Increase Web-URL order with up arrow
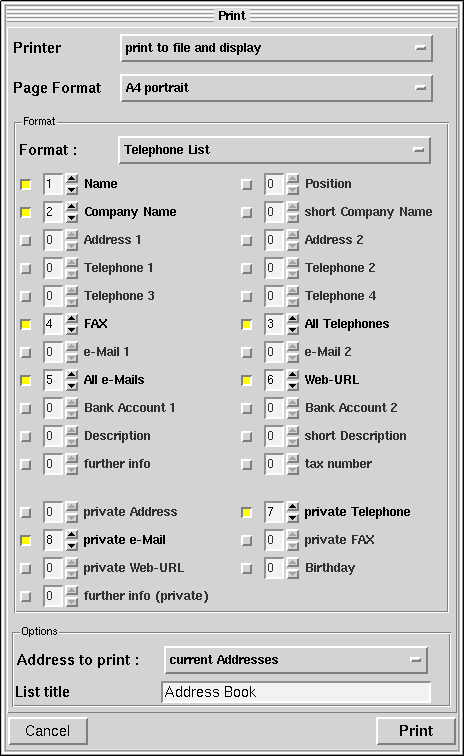This screenshot has width=464, height=756. point(293,375)
